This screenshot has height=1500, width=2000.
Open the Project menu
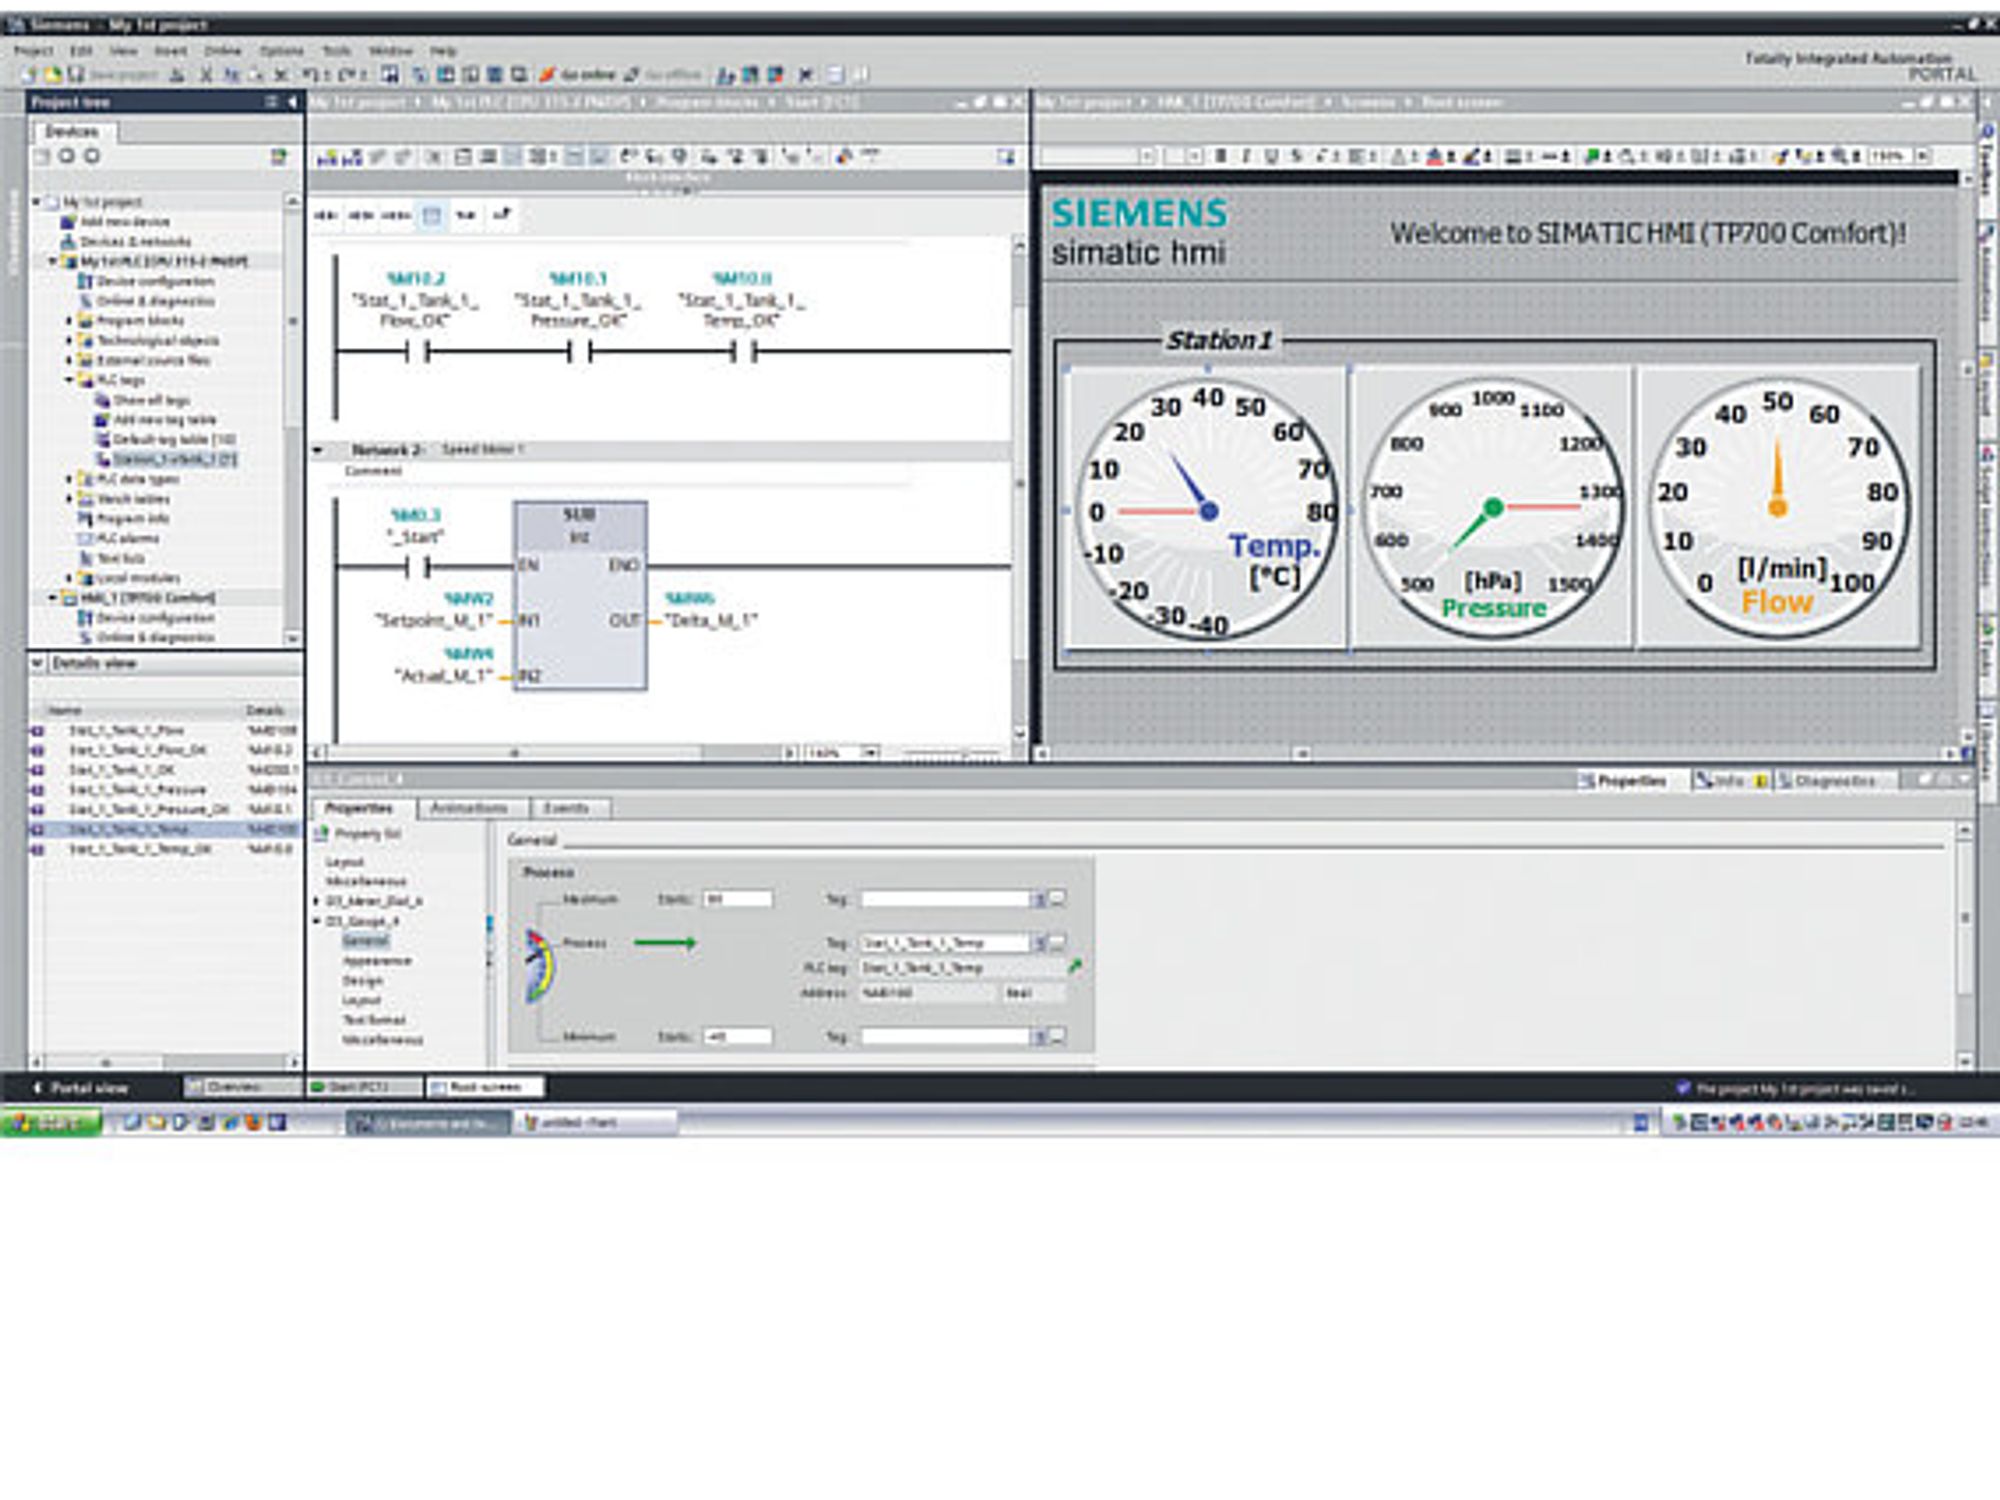point(33,50)
